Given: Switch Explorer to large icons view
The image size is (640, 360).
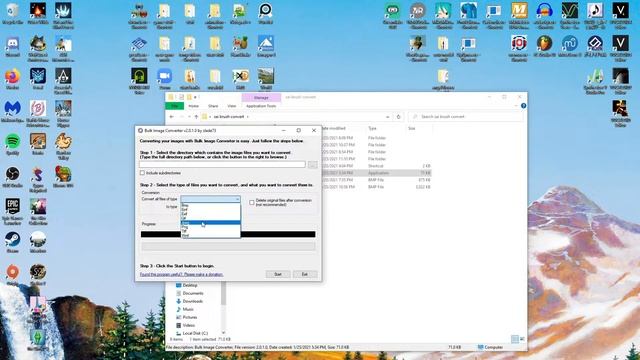Looking at the screenshot, I should coord(522,339).
